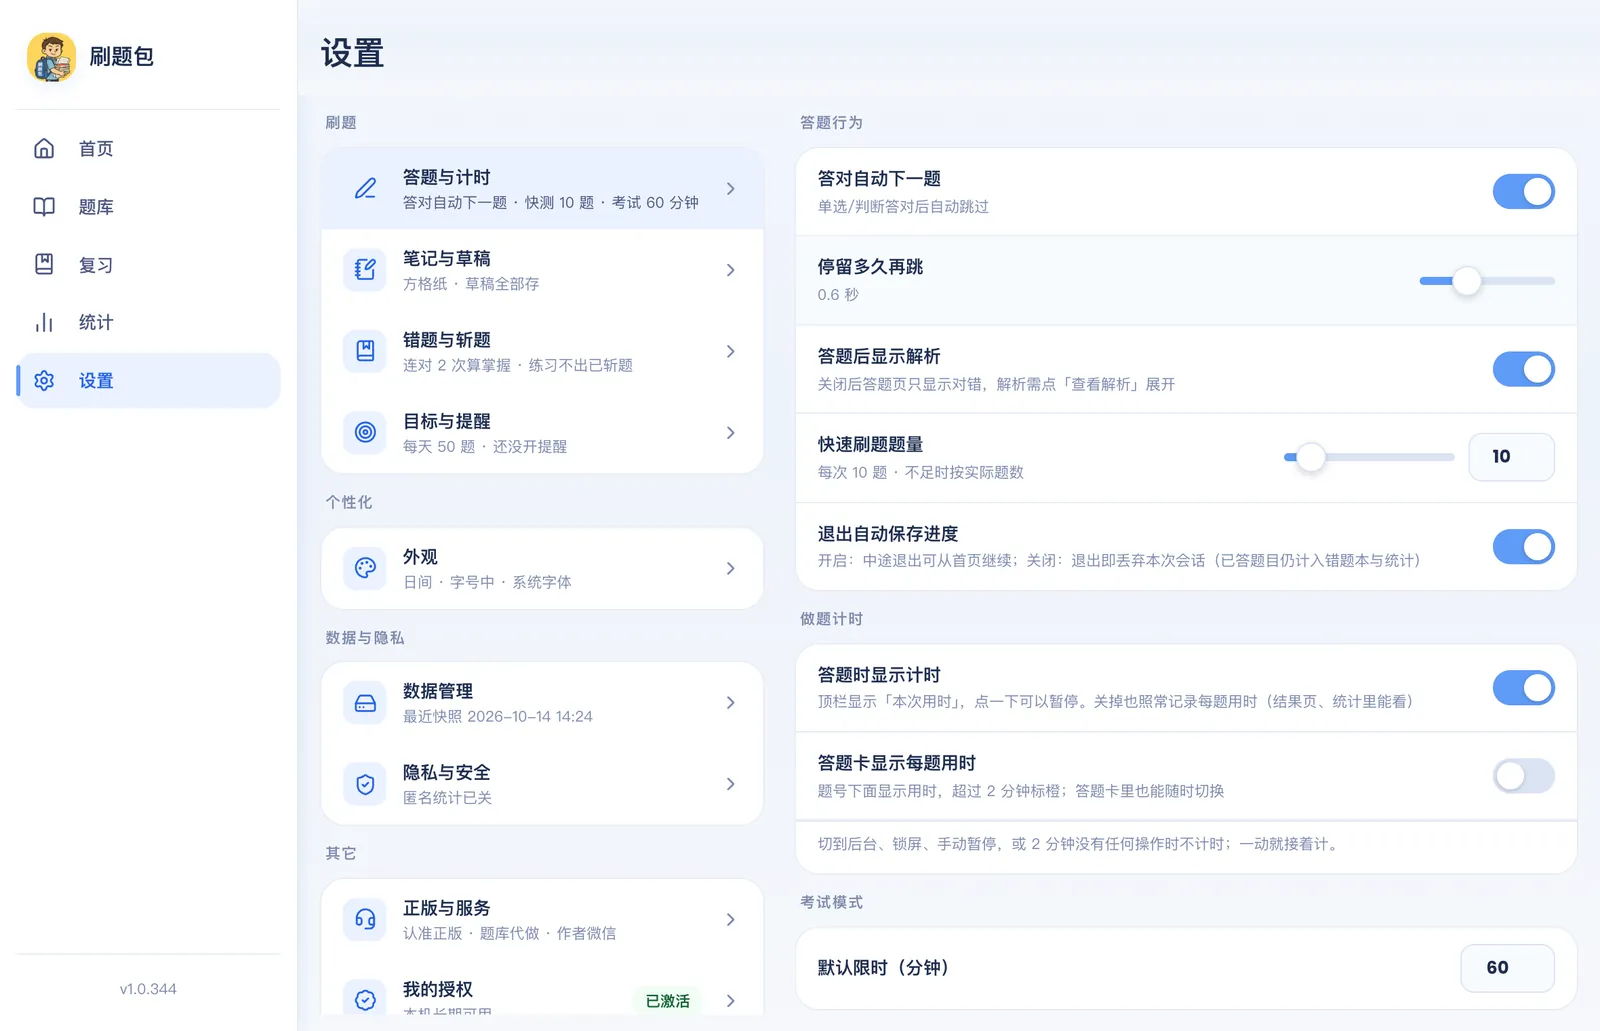The height and width of the screenshot is (1031, 1600).
Task: Expand 错题与斩题 row chevron
Action: (731, 351)
